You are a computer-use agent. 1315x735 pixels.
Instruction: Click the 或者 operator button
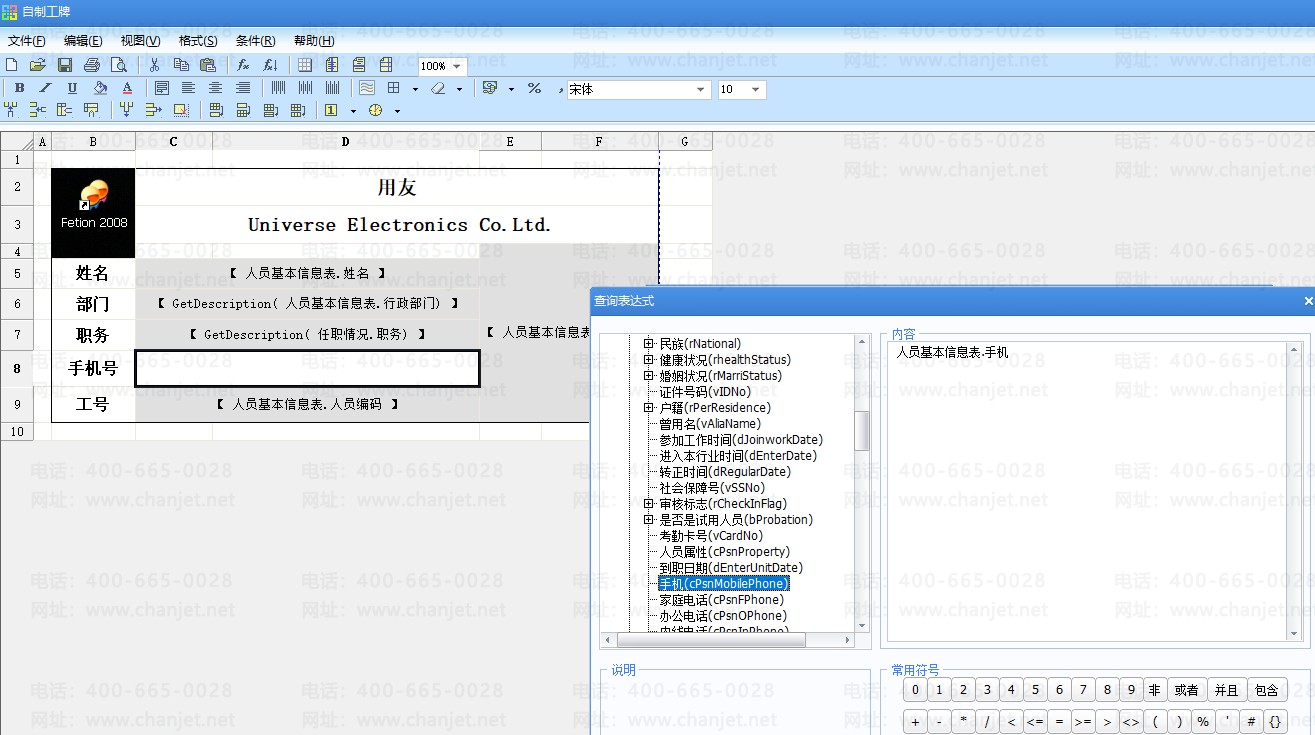(1186, 690)
